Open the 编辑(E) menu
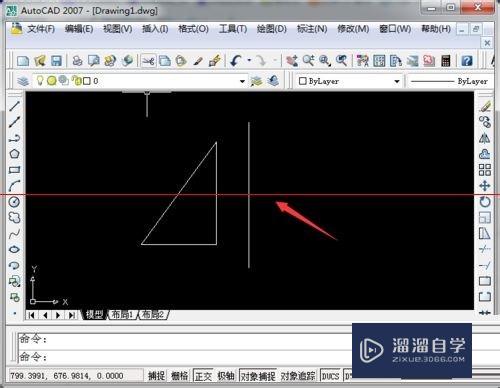Image resolution: width=500 pixels, height=388 pixels. click(79, 29)
